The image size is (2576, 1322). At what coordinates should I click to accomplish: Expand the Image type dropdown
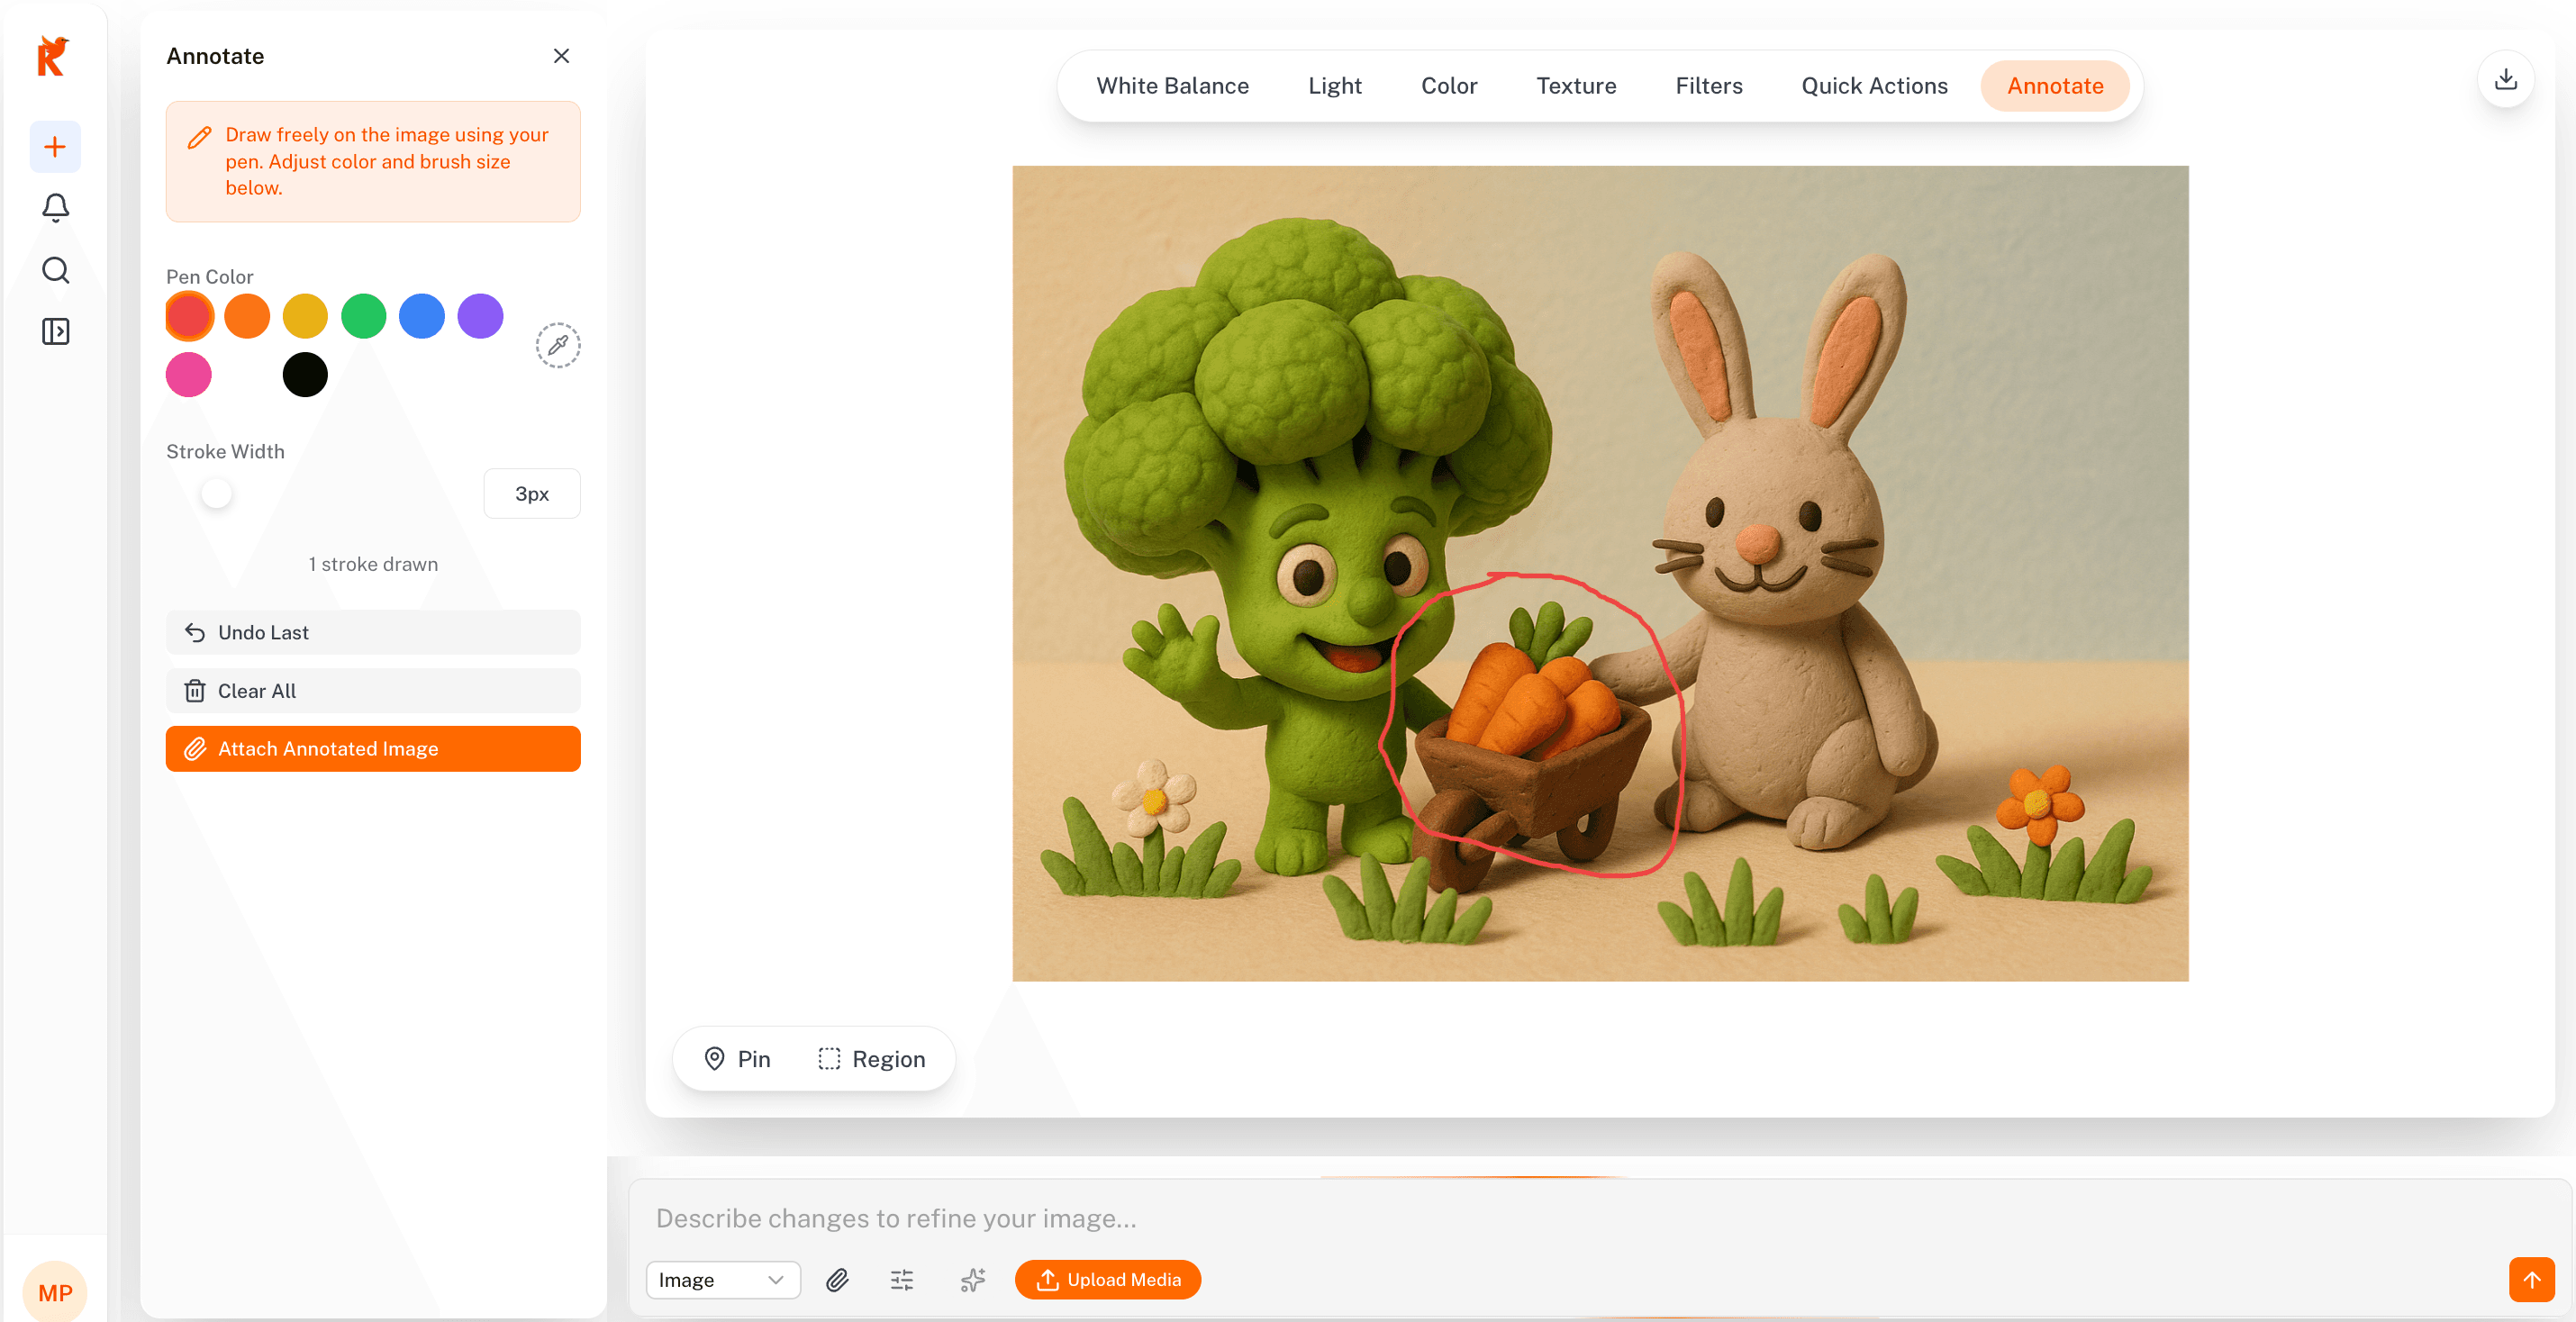click(722, 1279)
